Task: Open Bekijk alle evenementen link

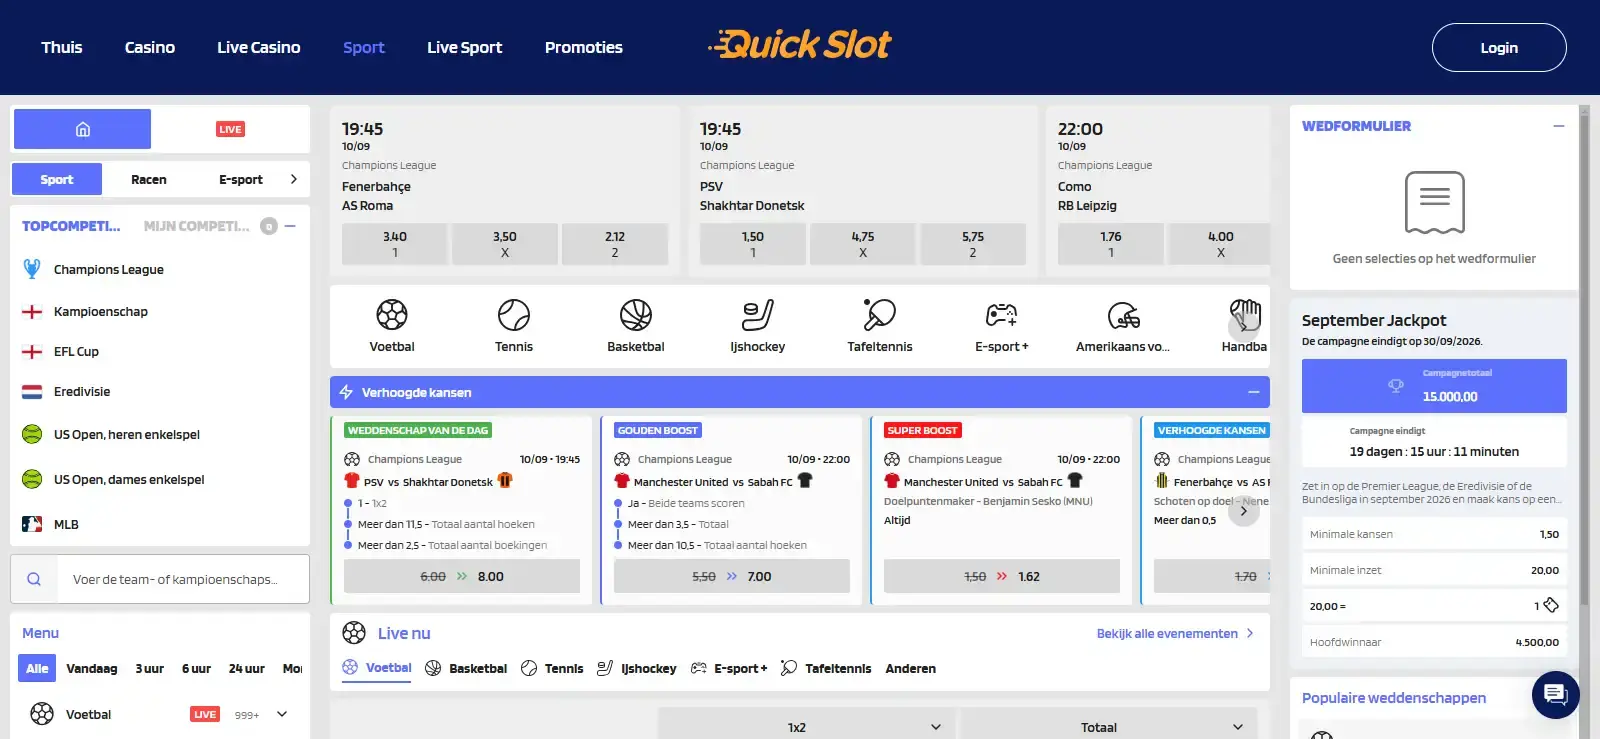Action: [x=1175, y=633]
